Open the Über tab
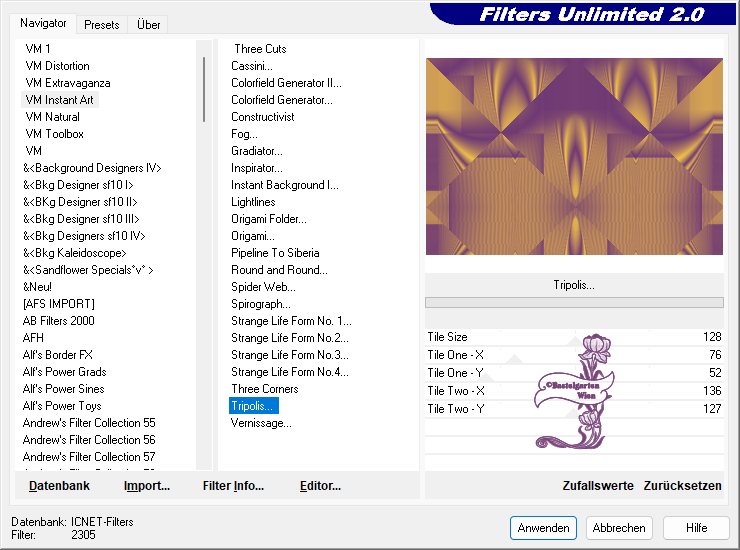This screenshot has width=740, height=550. tap(148, 25)
